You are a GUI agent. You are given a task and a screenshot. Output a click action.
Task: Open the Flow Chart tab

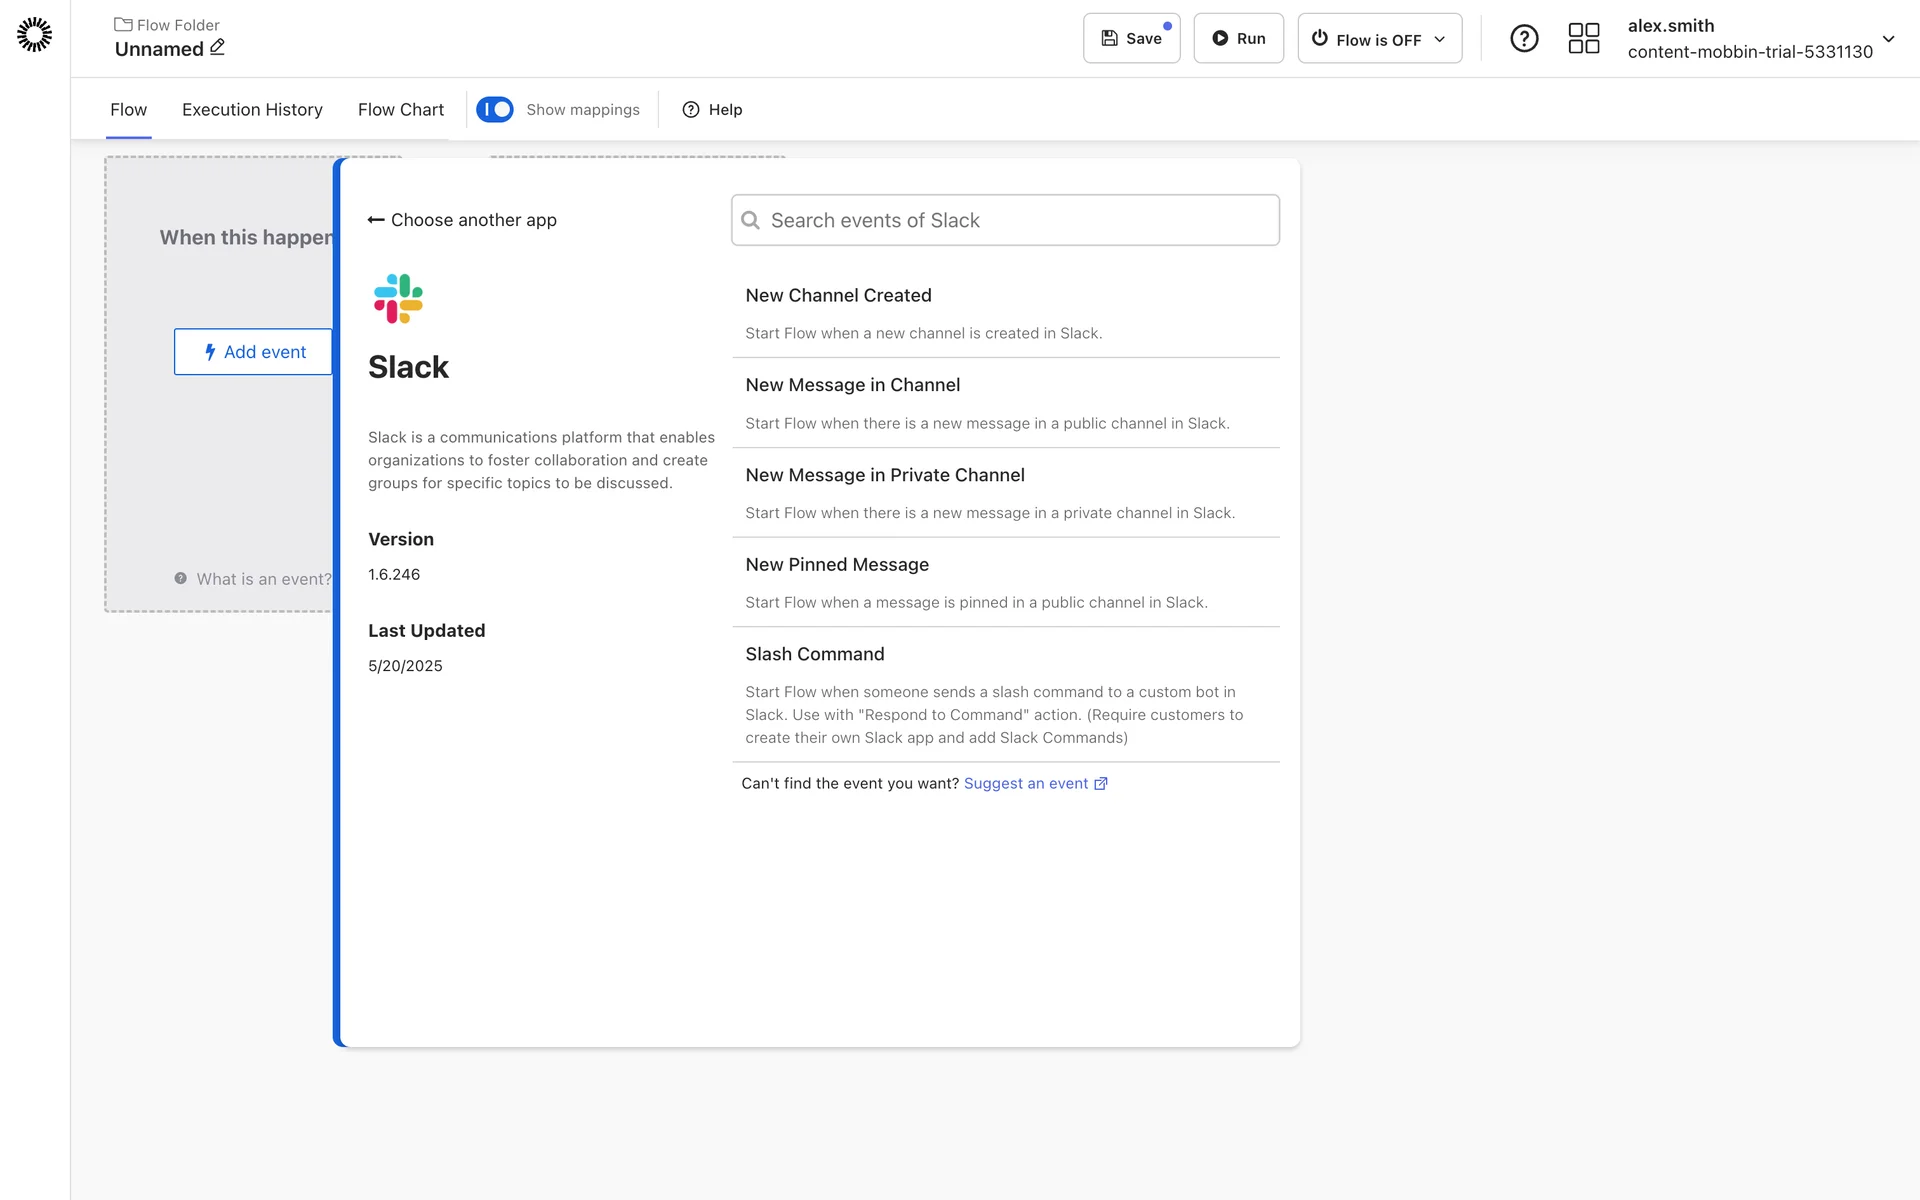pos(400,109)
